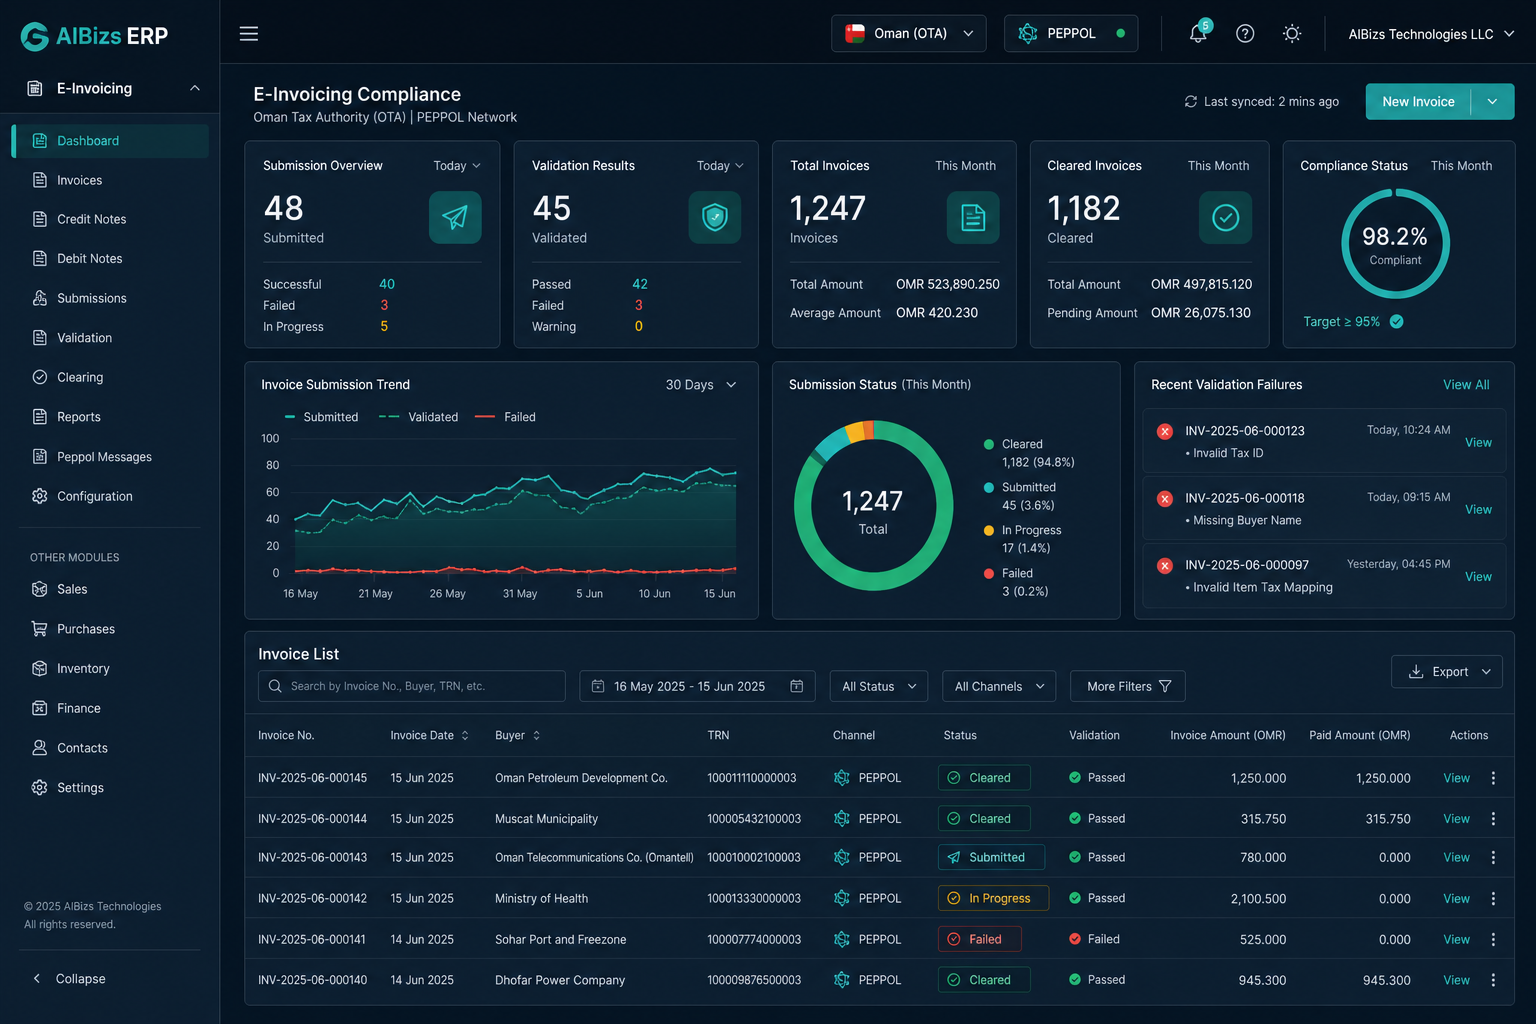Click the In Progress status badge
The image size is (1536, 1024).
[x=993, y=898]
